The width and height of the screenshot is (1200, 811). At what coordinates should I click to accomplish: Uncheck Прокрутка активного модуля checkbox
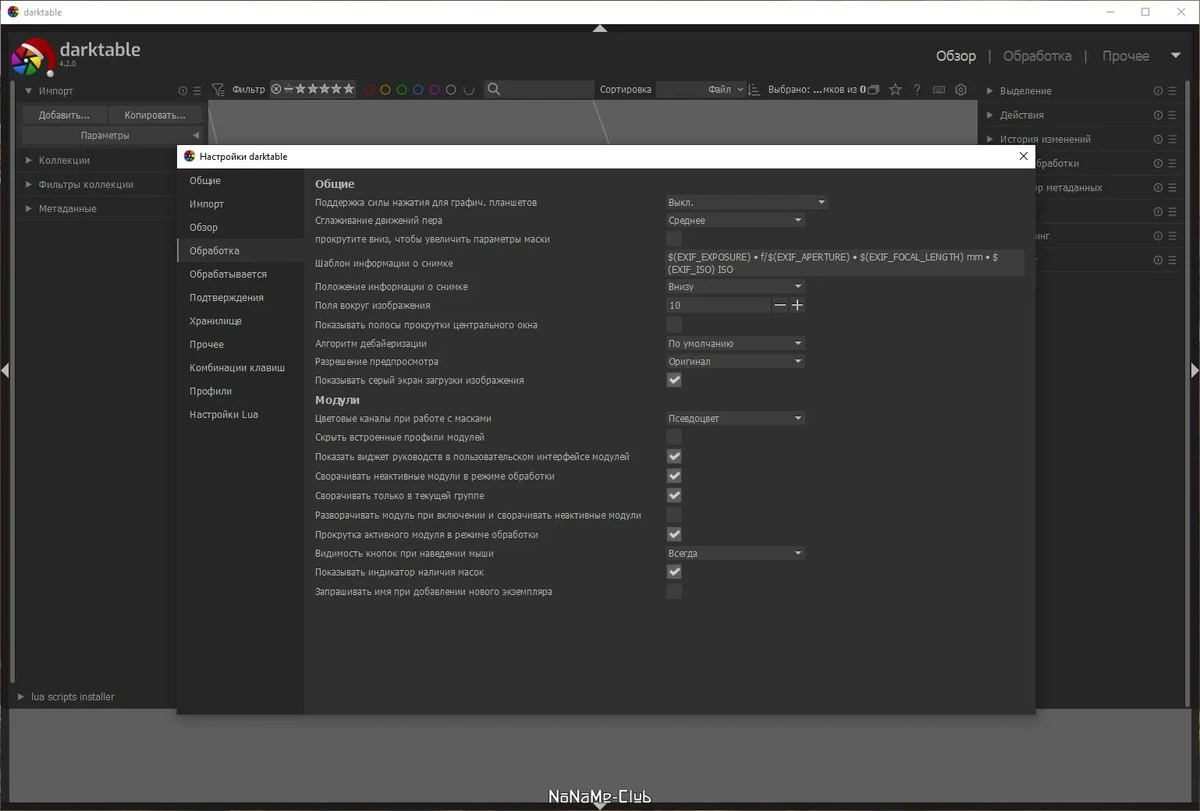[x=674, y=534]
